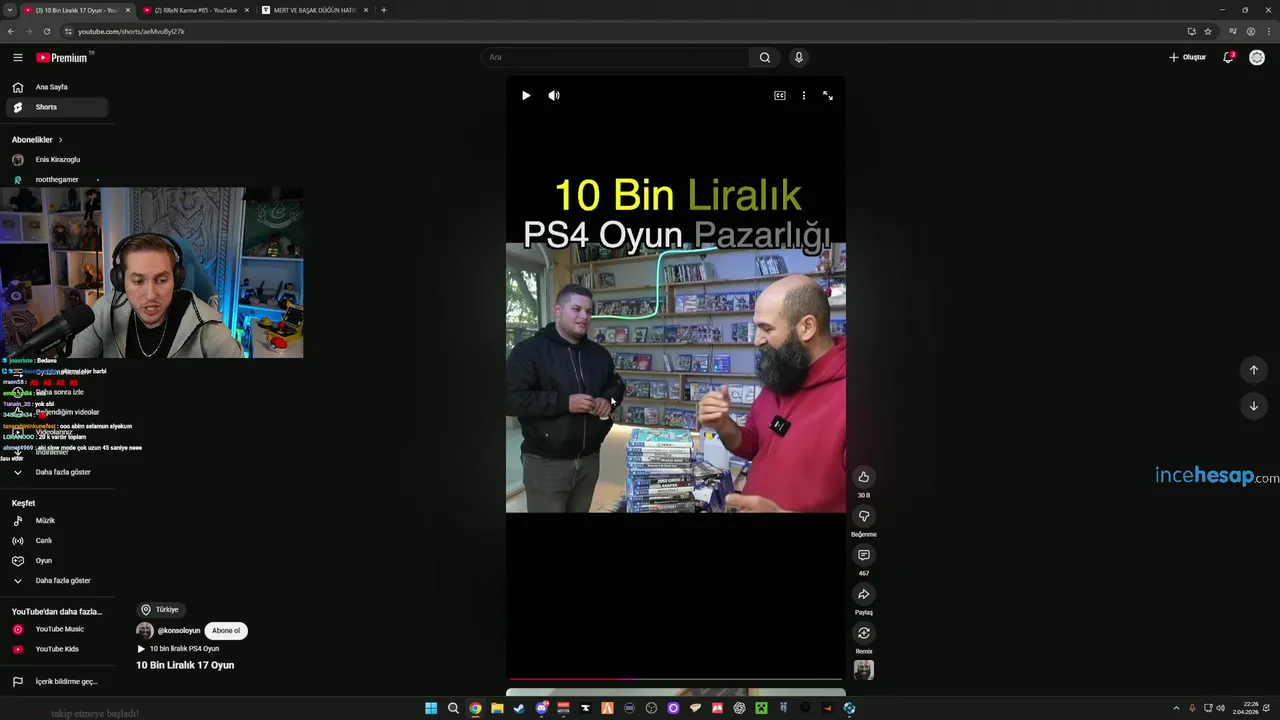Show hidden system tray icons
Screen dimensions: 1280x720
pos(1176,708)
